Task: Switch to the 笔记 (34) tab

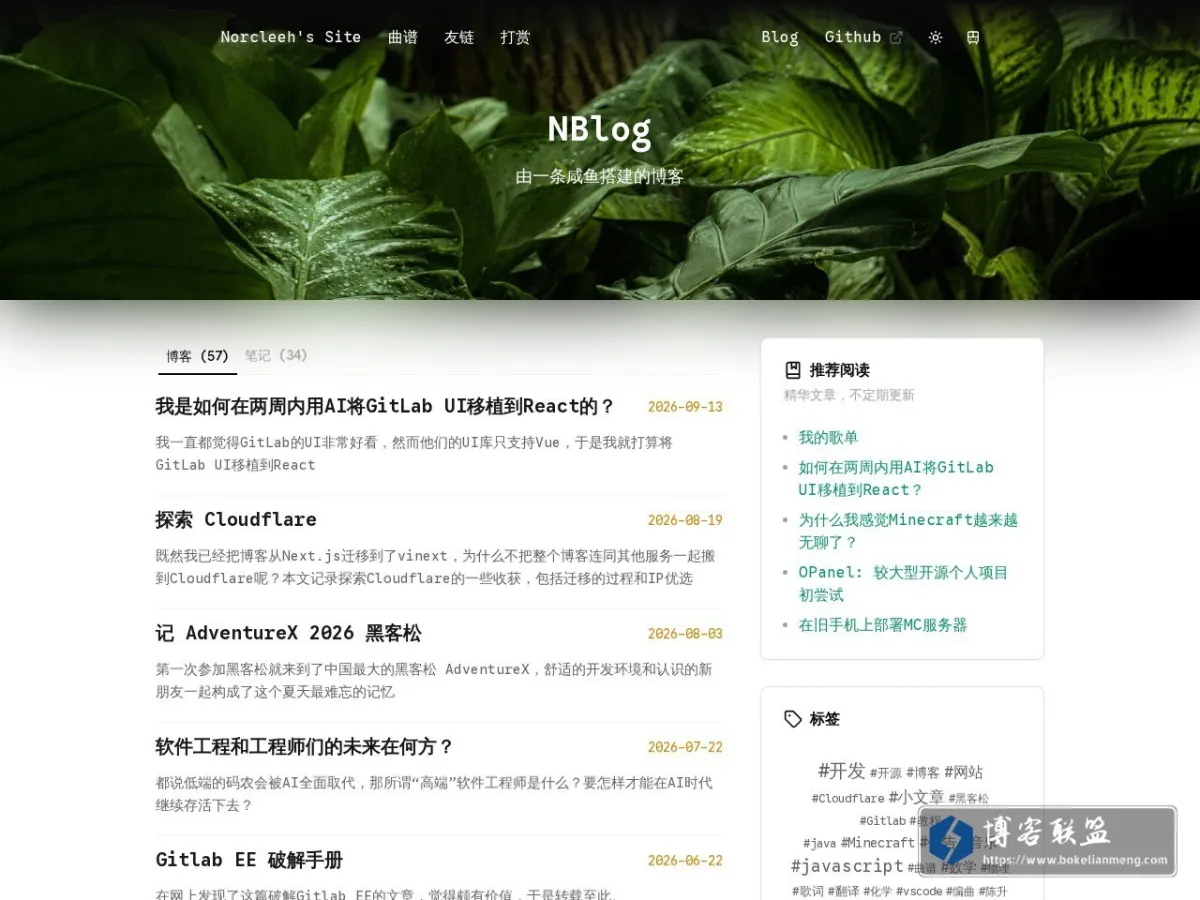Action: 276,355
